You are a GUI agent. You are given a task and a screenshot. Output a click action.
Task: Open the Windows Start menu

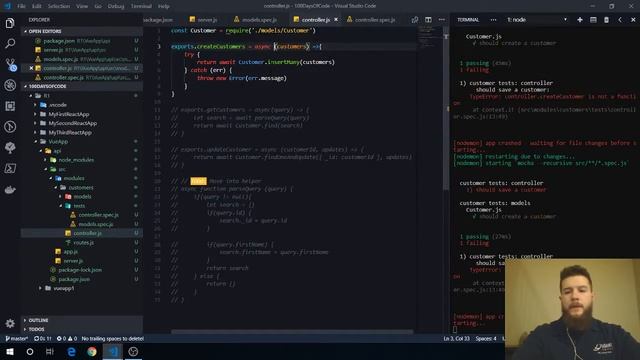point(10,351)
